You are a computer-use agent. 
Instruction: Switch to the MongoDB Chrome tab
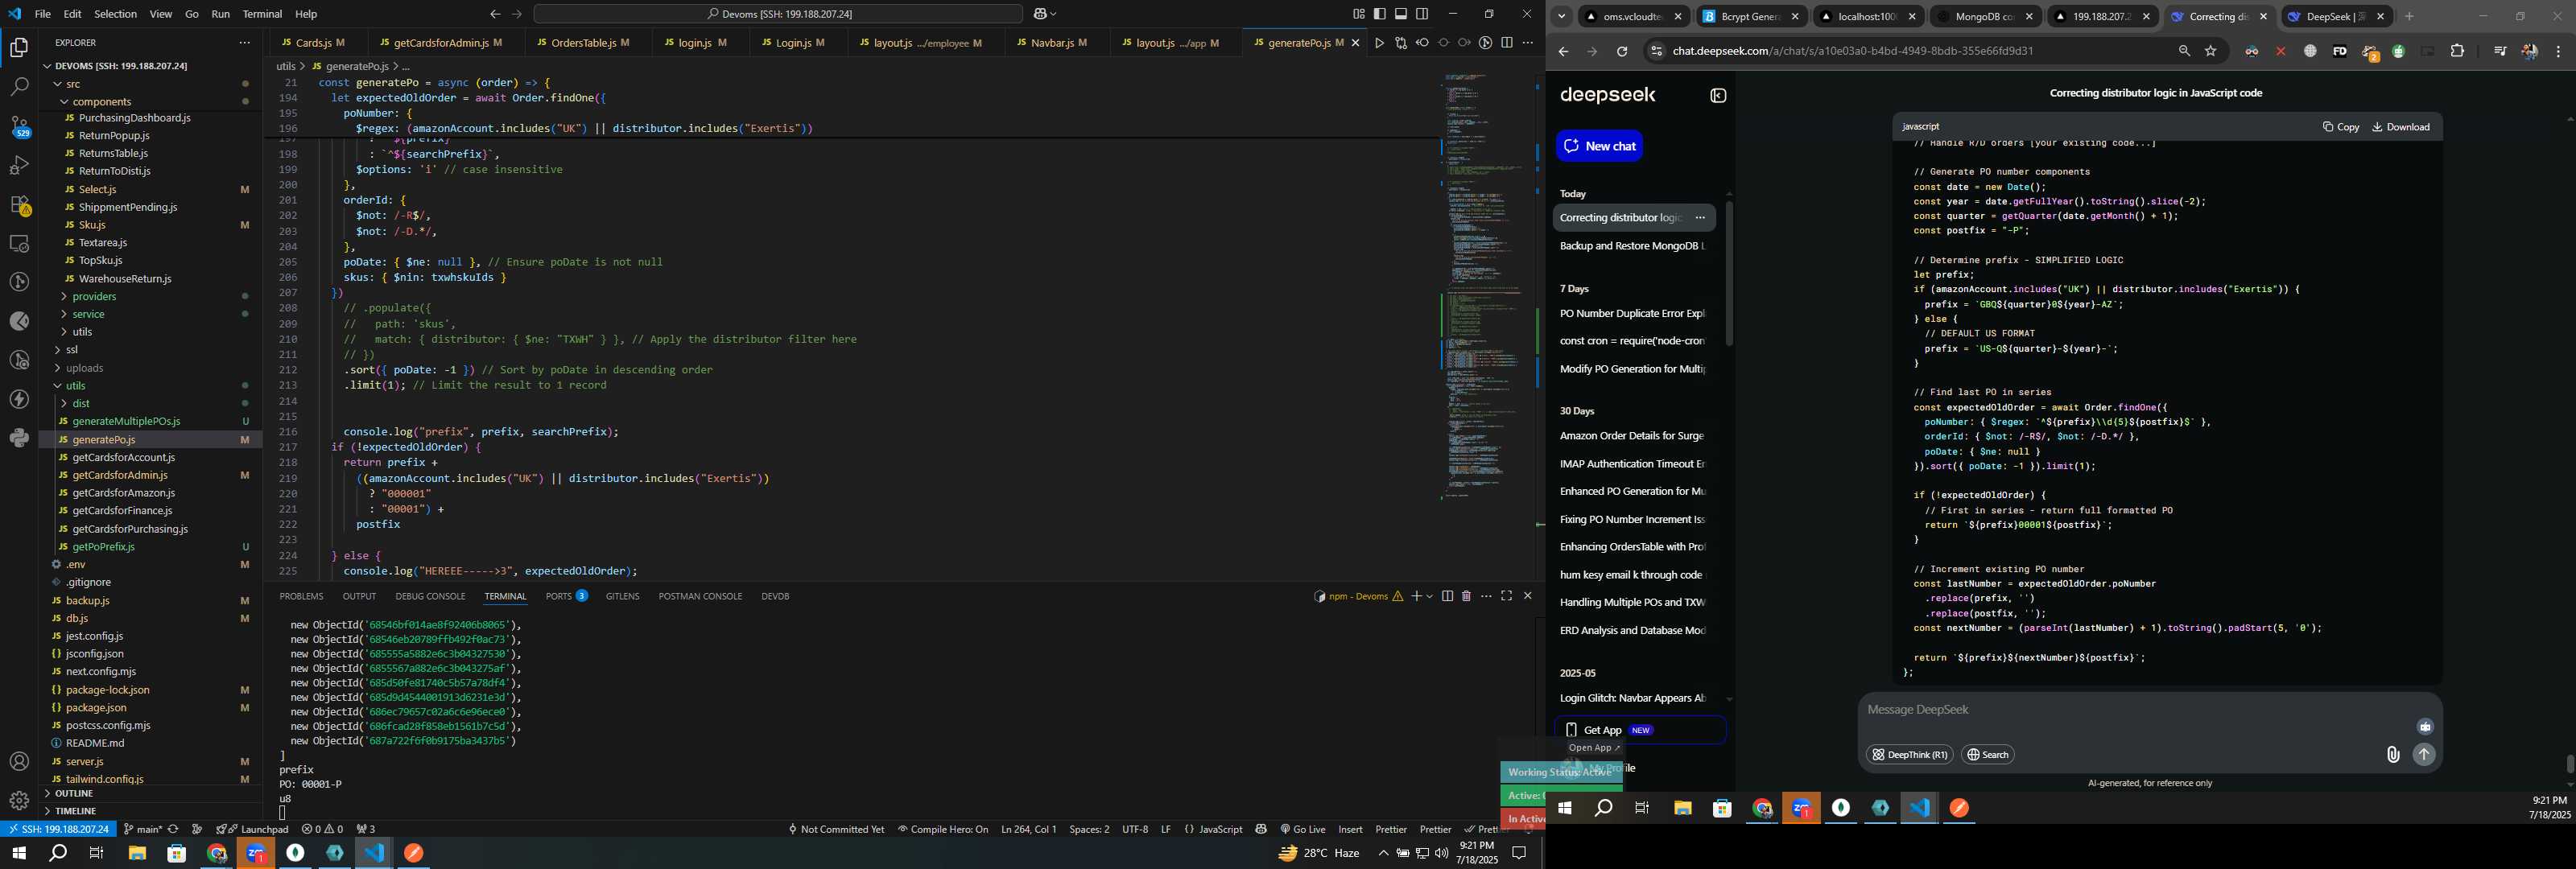(1984, 17)
